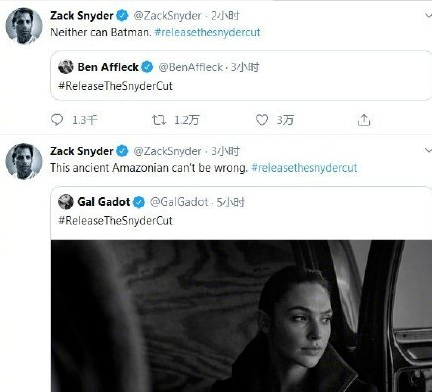Share the Neither can Batman tweet
This screenshot has width=432, height=392.
[364, 120]
